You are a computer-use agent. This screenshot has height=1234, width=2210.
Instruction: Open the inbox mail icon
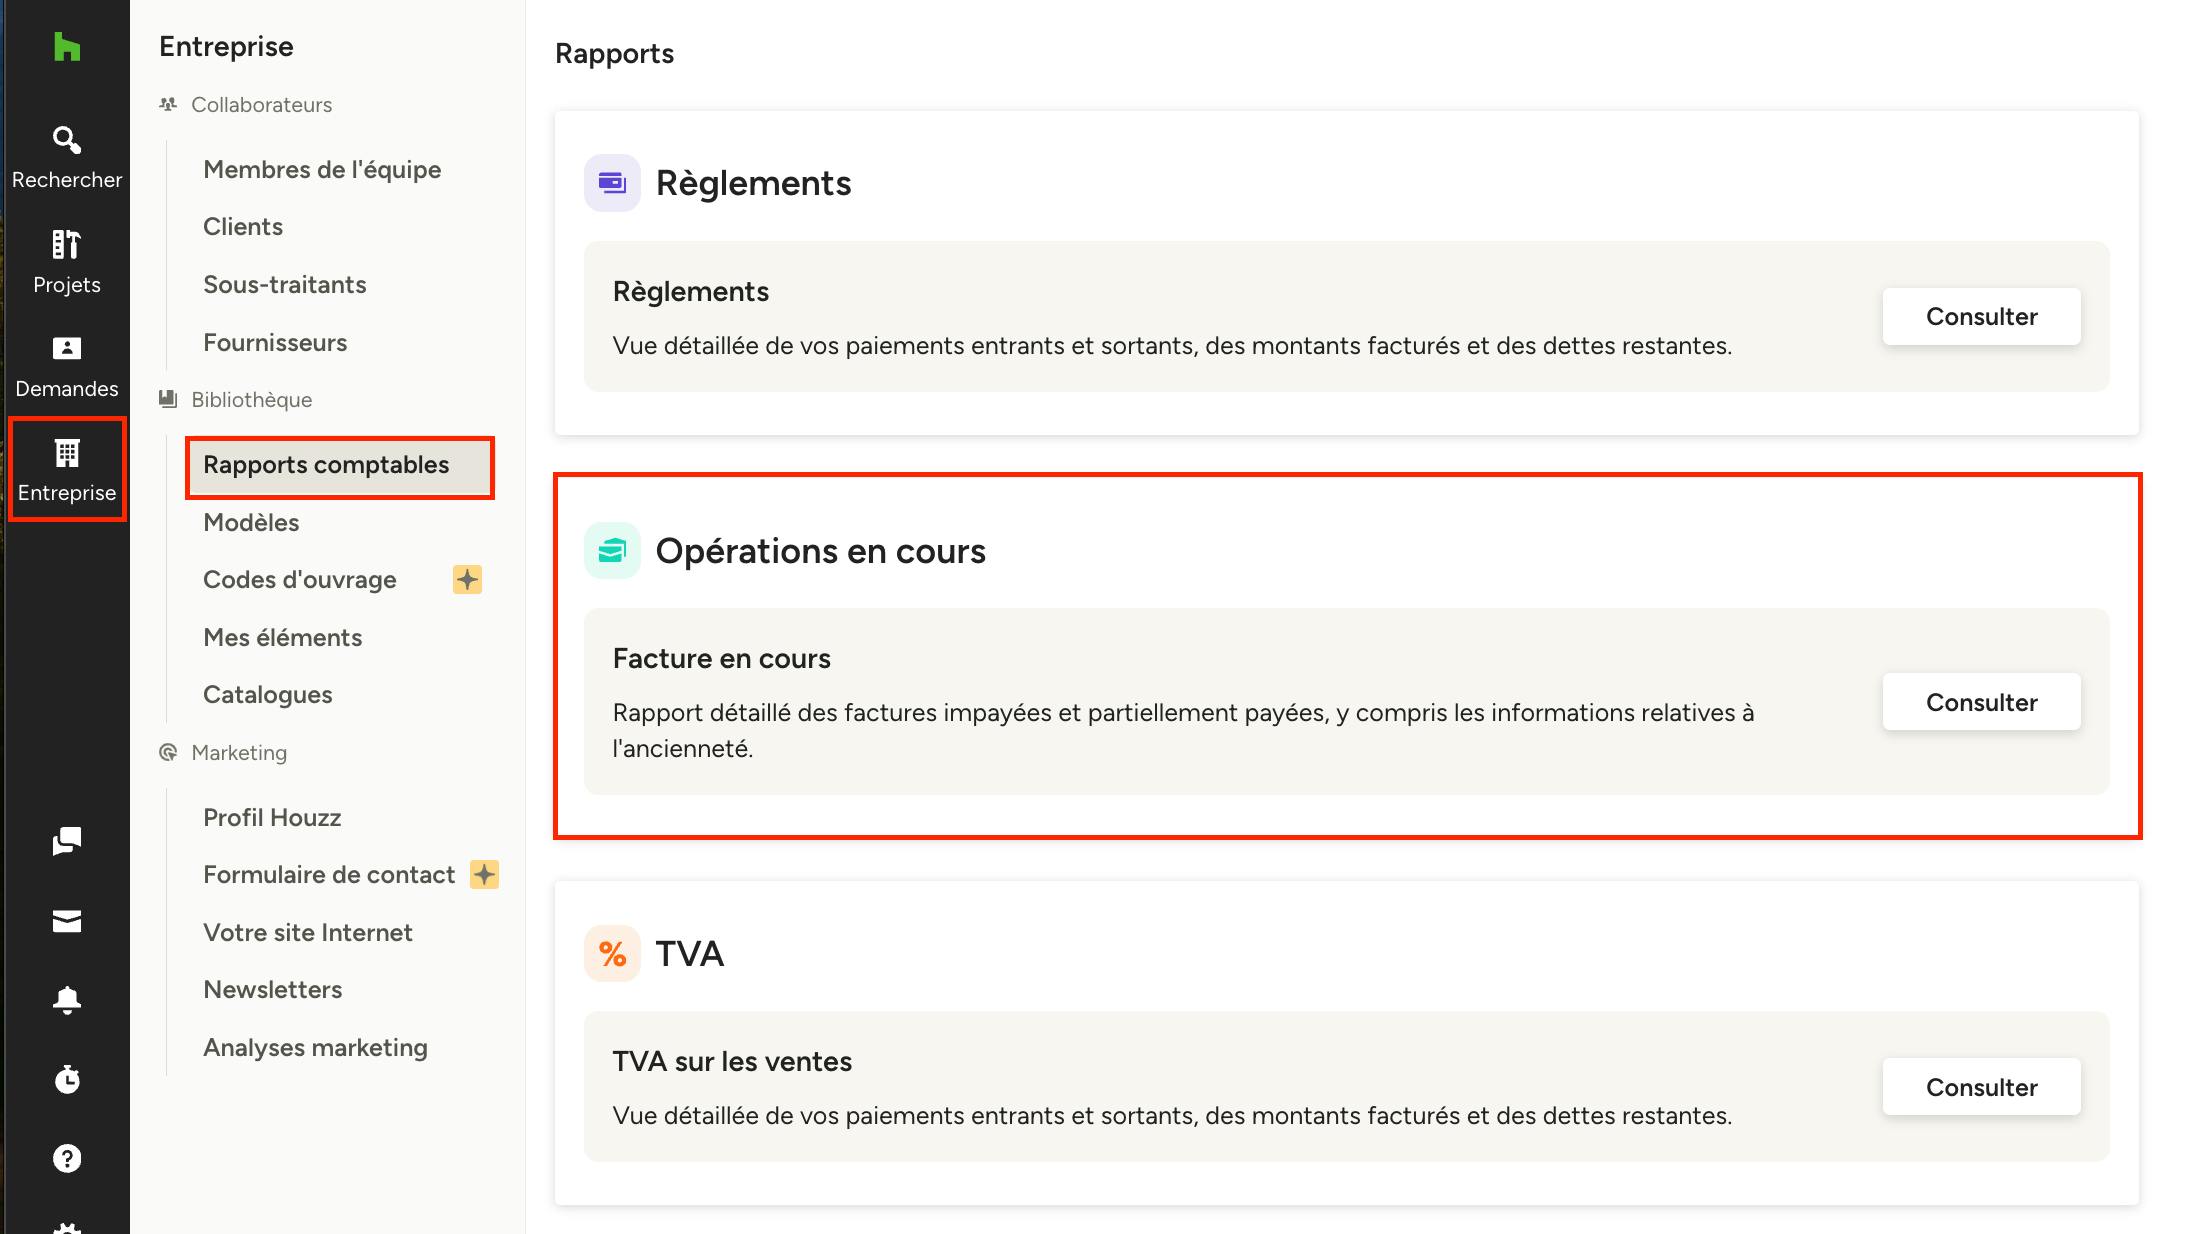(67, 921)
